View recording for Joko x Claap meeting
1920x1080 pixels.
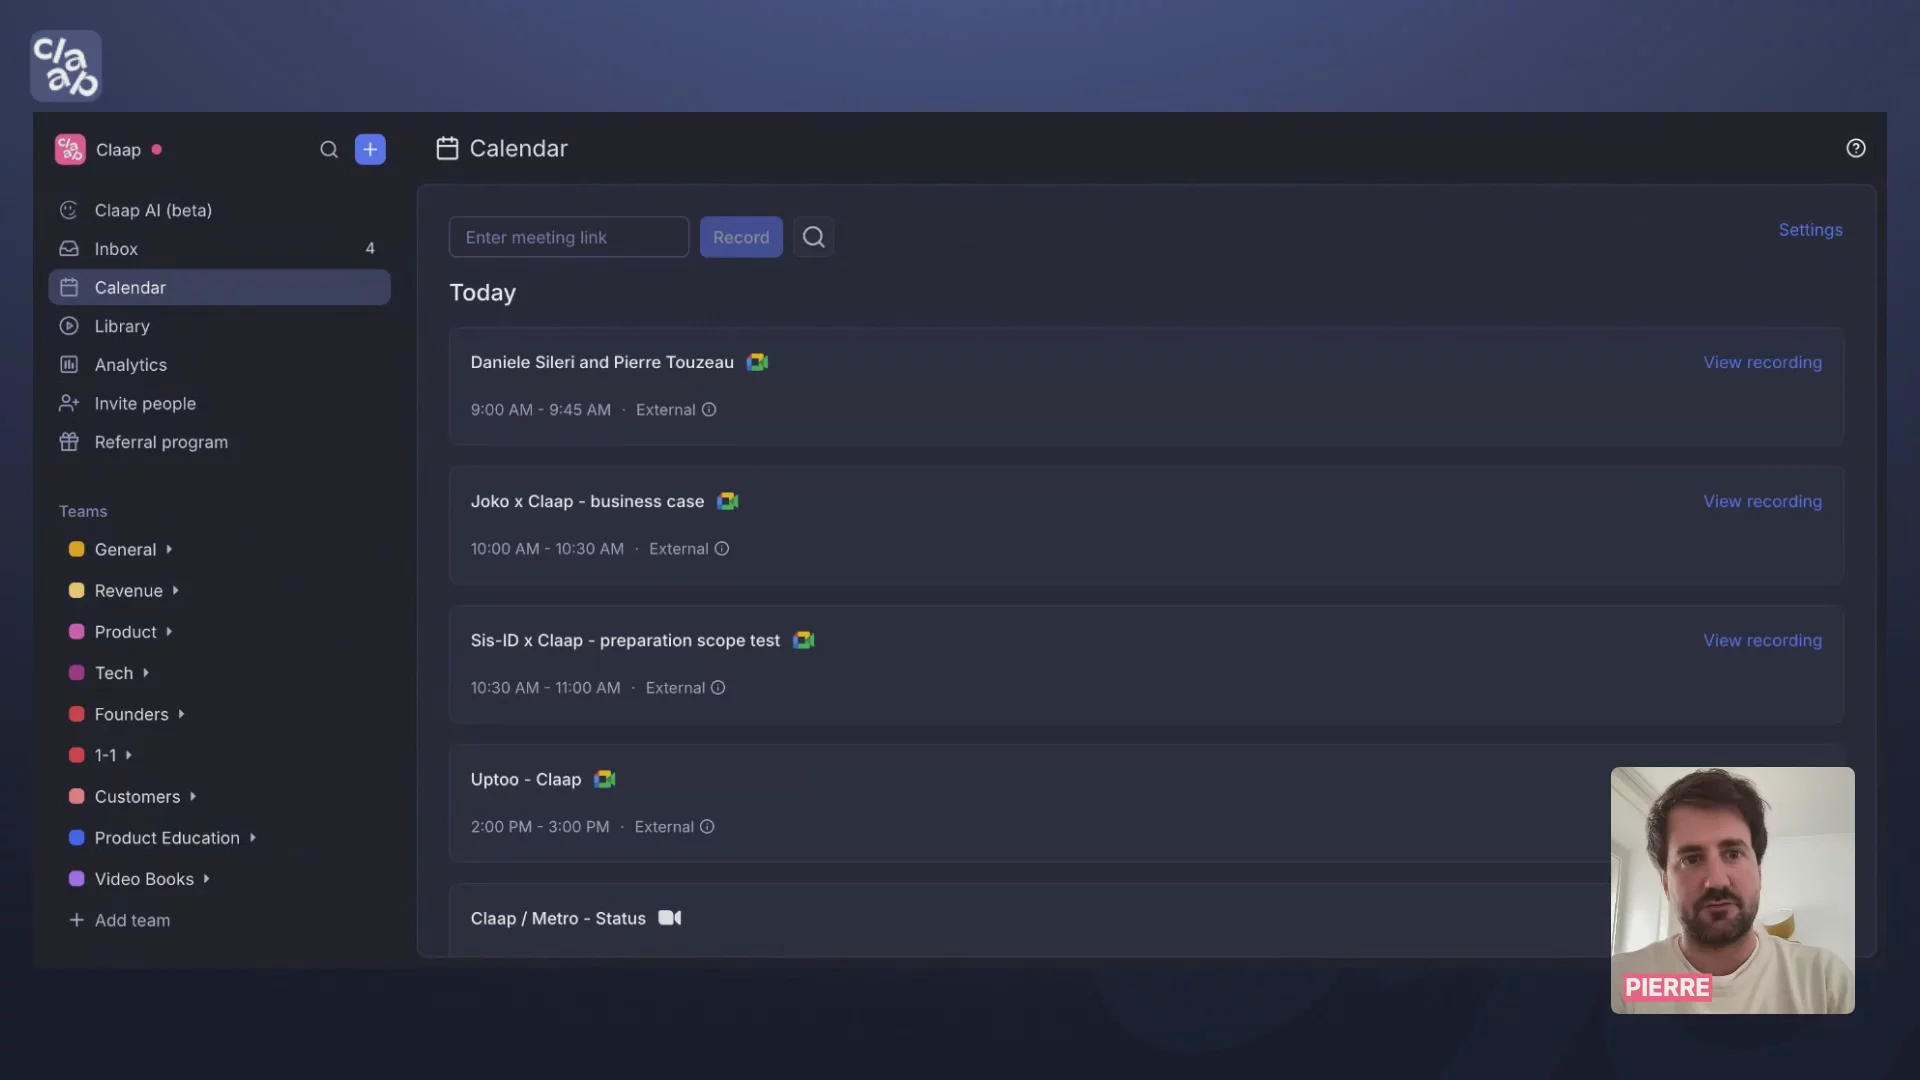tap(1762, 501)
